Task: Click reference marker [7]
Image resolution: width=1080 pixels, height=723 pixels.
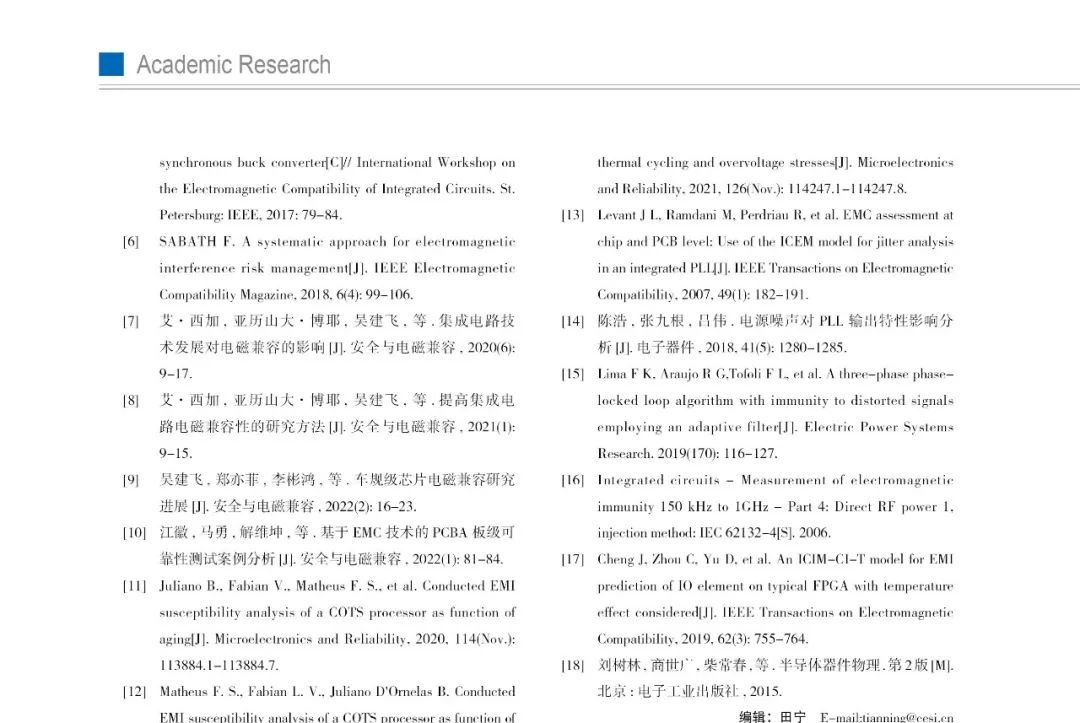Action: click(x=131, y=321)
